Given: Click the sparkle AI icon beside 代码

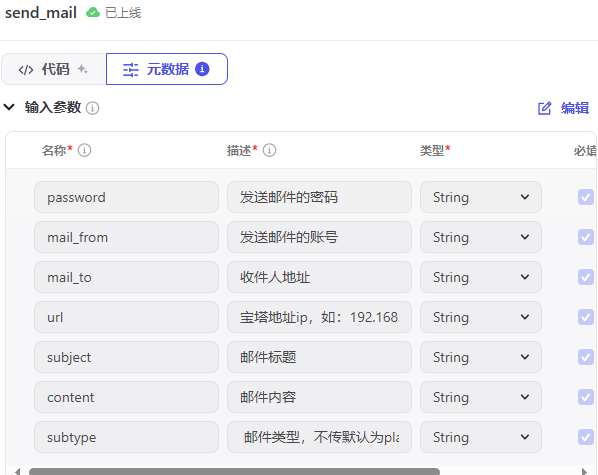Looking at the screenshot, I should [82, 69].
